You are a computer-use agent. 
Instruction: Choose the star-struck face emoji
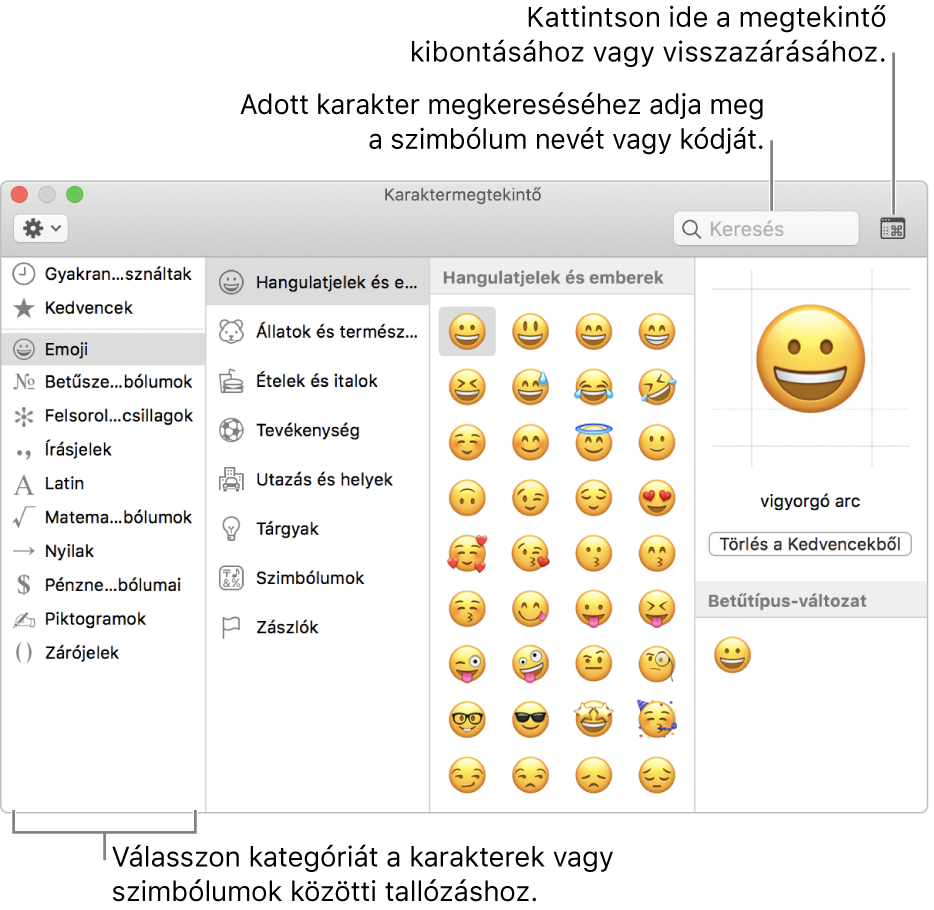click(594, 719)
